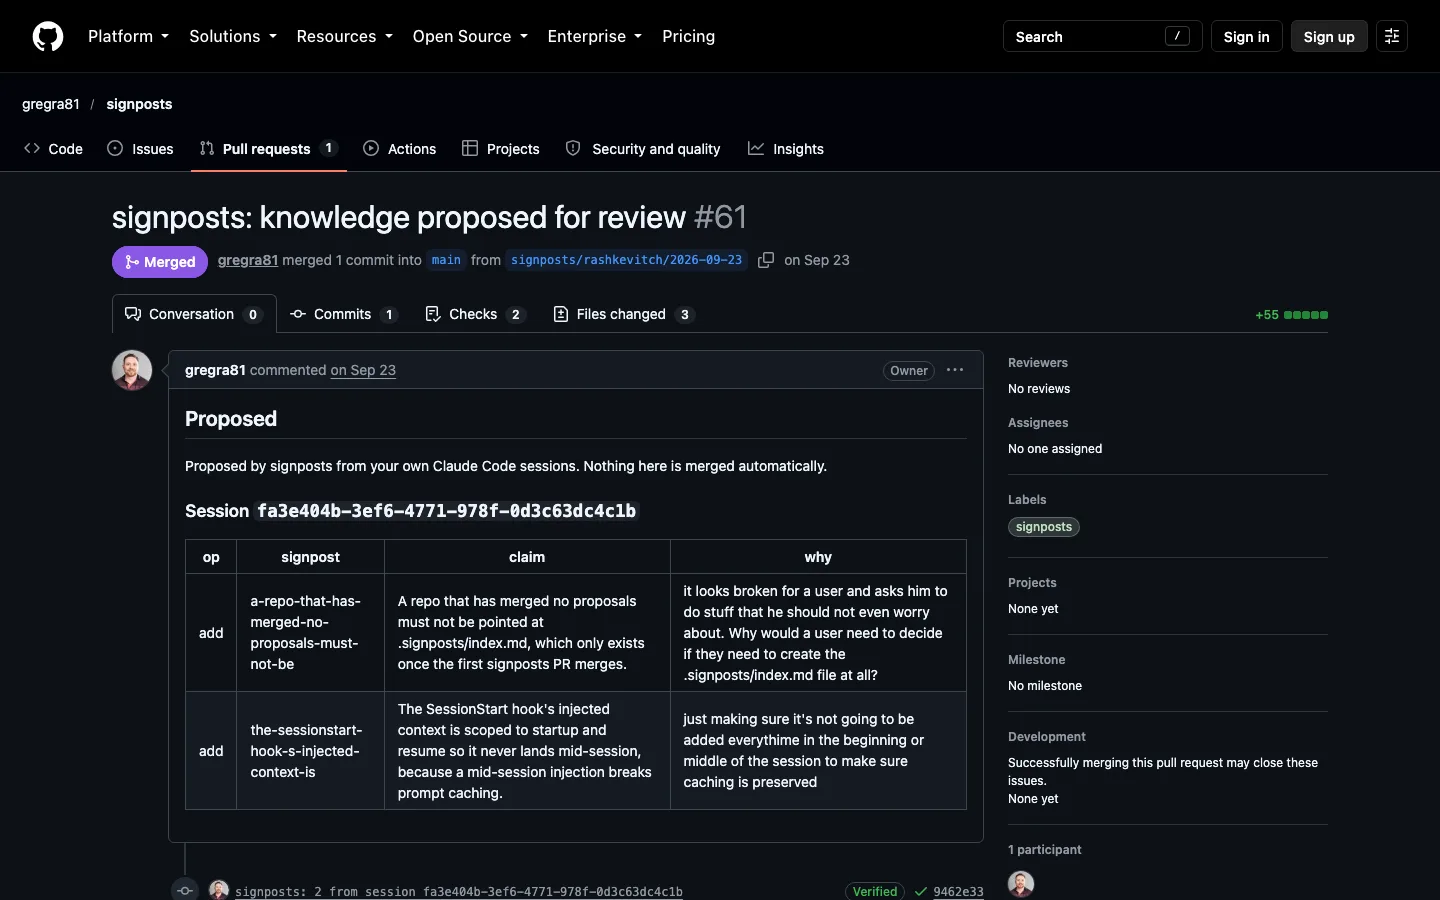Select the Conversation tab
This screenshot has width=1440, height=900.
(194, 314)
